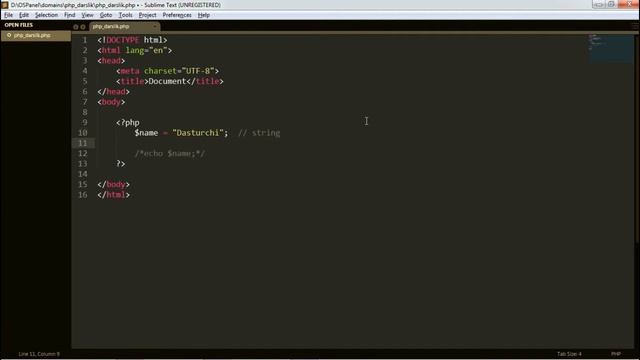Click the previous tab arrow left of php_darslik.php tab
Screen dimensions: 640x360
[x=76, y=27]
